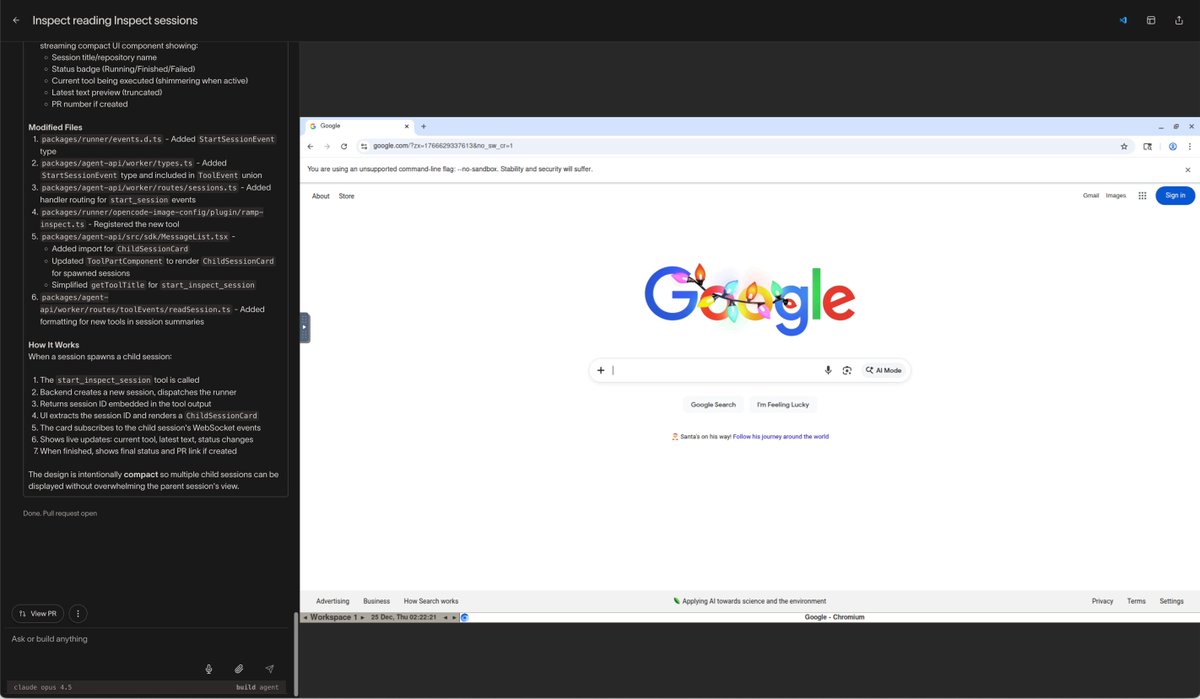1200x699 pixels.
Task: Switch to next workspace arrow beside Workspace 1
Action: pos(362,617)
